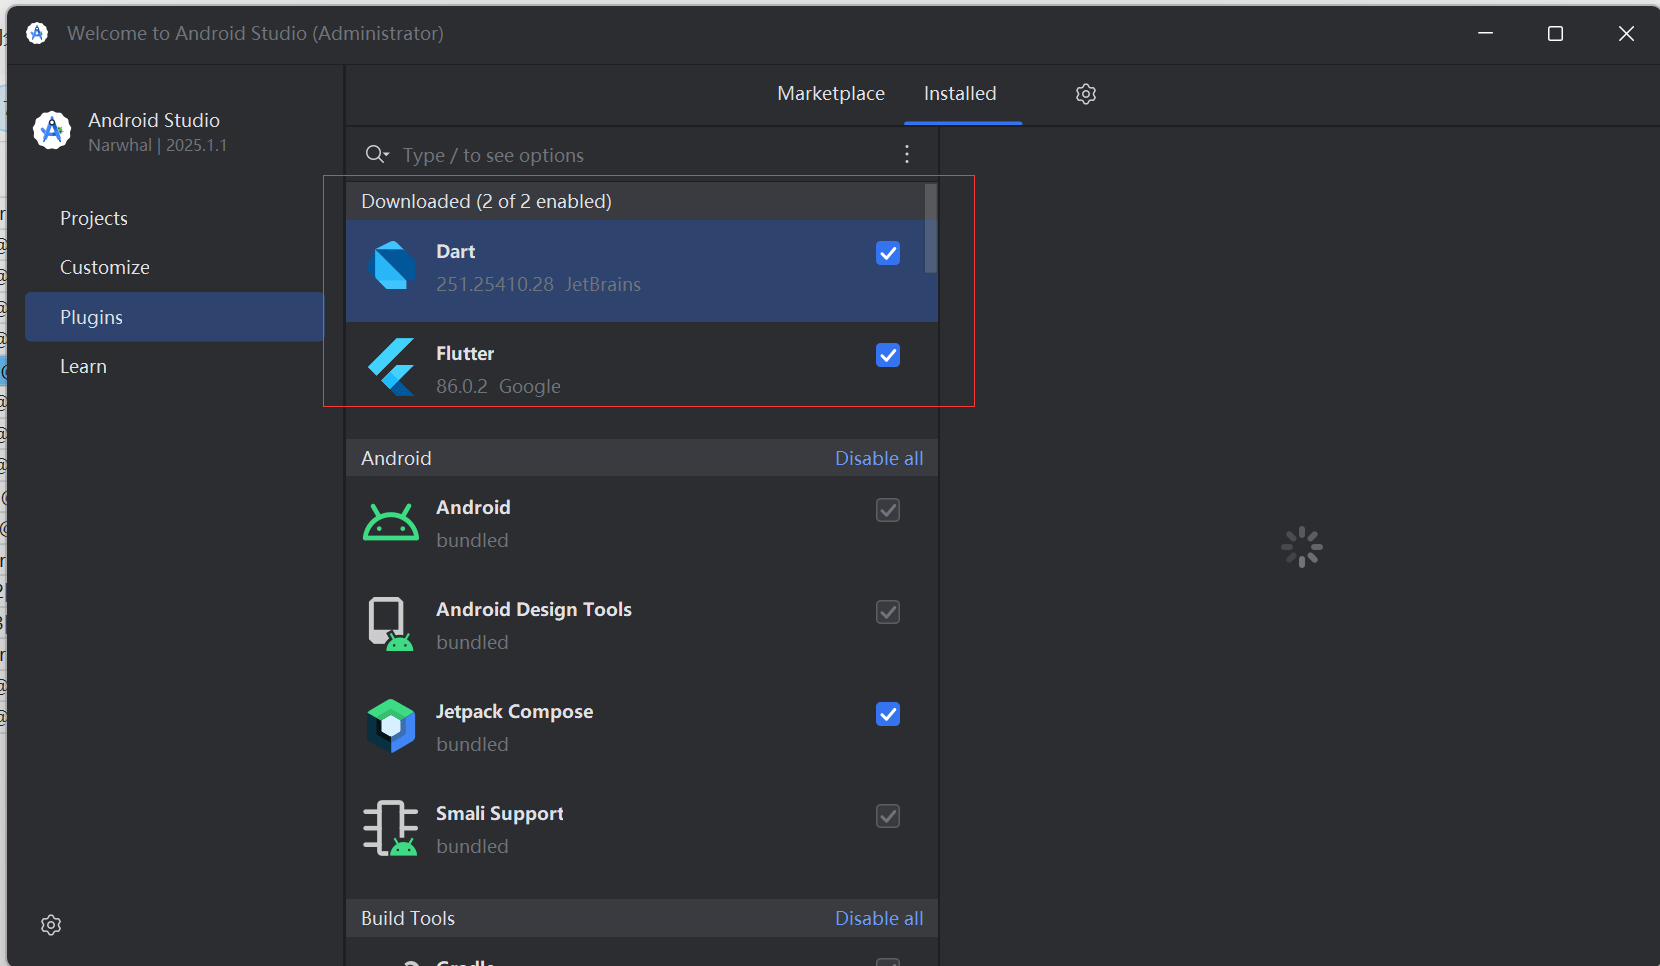Click the plugin list scrollbar thumb
This screenshot has width=1660, height=966.
[931, 228]
